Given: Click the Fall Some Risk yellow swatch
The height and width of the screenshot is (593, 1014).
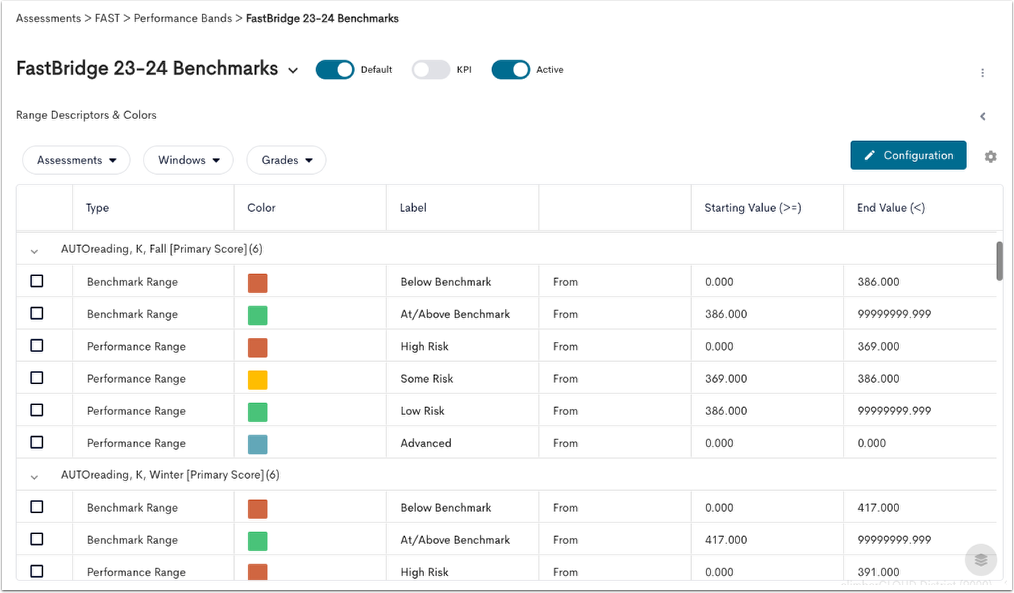Looking at the screenshot, I should coord(257,380).
